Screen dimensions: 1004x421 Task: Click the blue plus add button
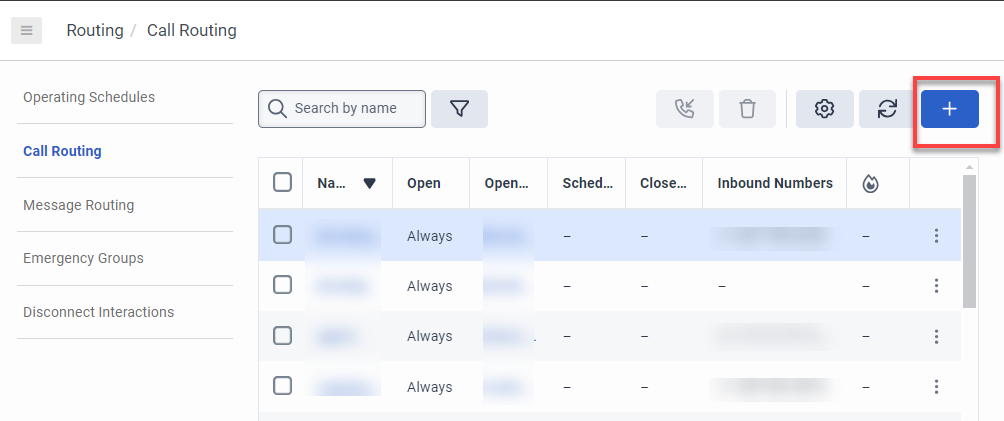pyautogui.click(x=949, y=109)
